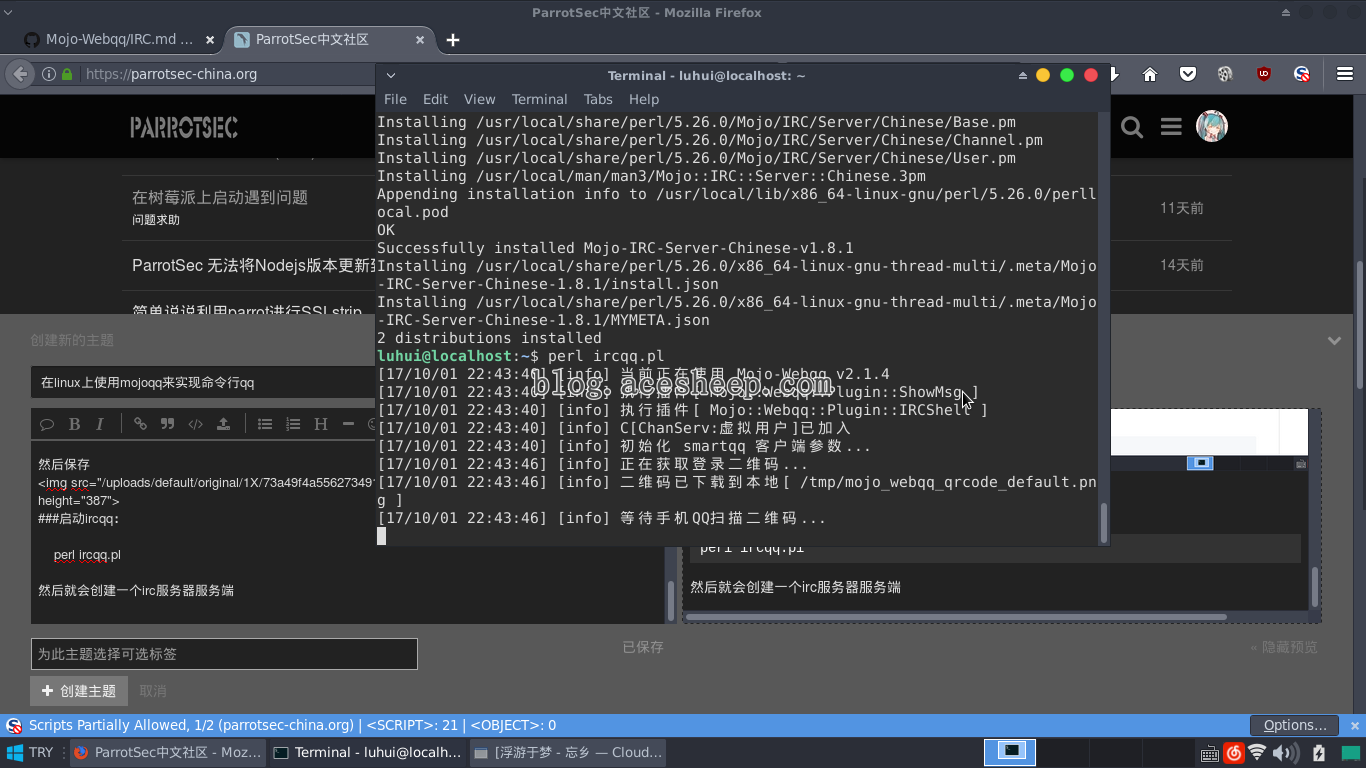Open the Tabs menu in Terminal
Viewport: 1366px width, 768px height.
[x=598, y=99]
